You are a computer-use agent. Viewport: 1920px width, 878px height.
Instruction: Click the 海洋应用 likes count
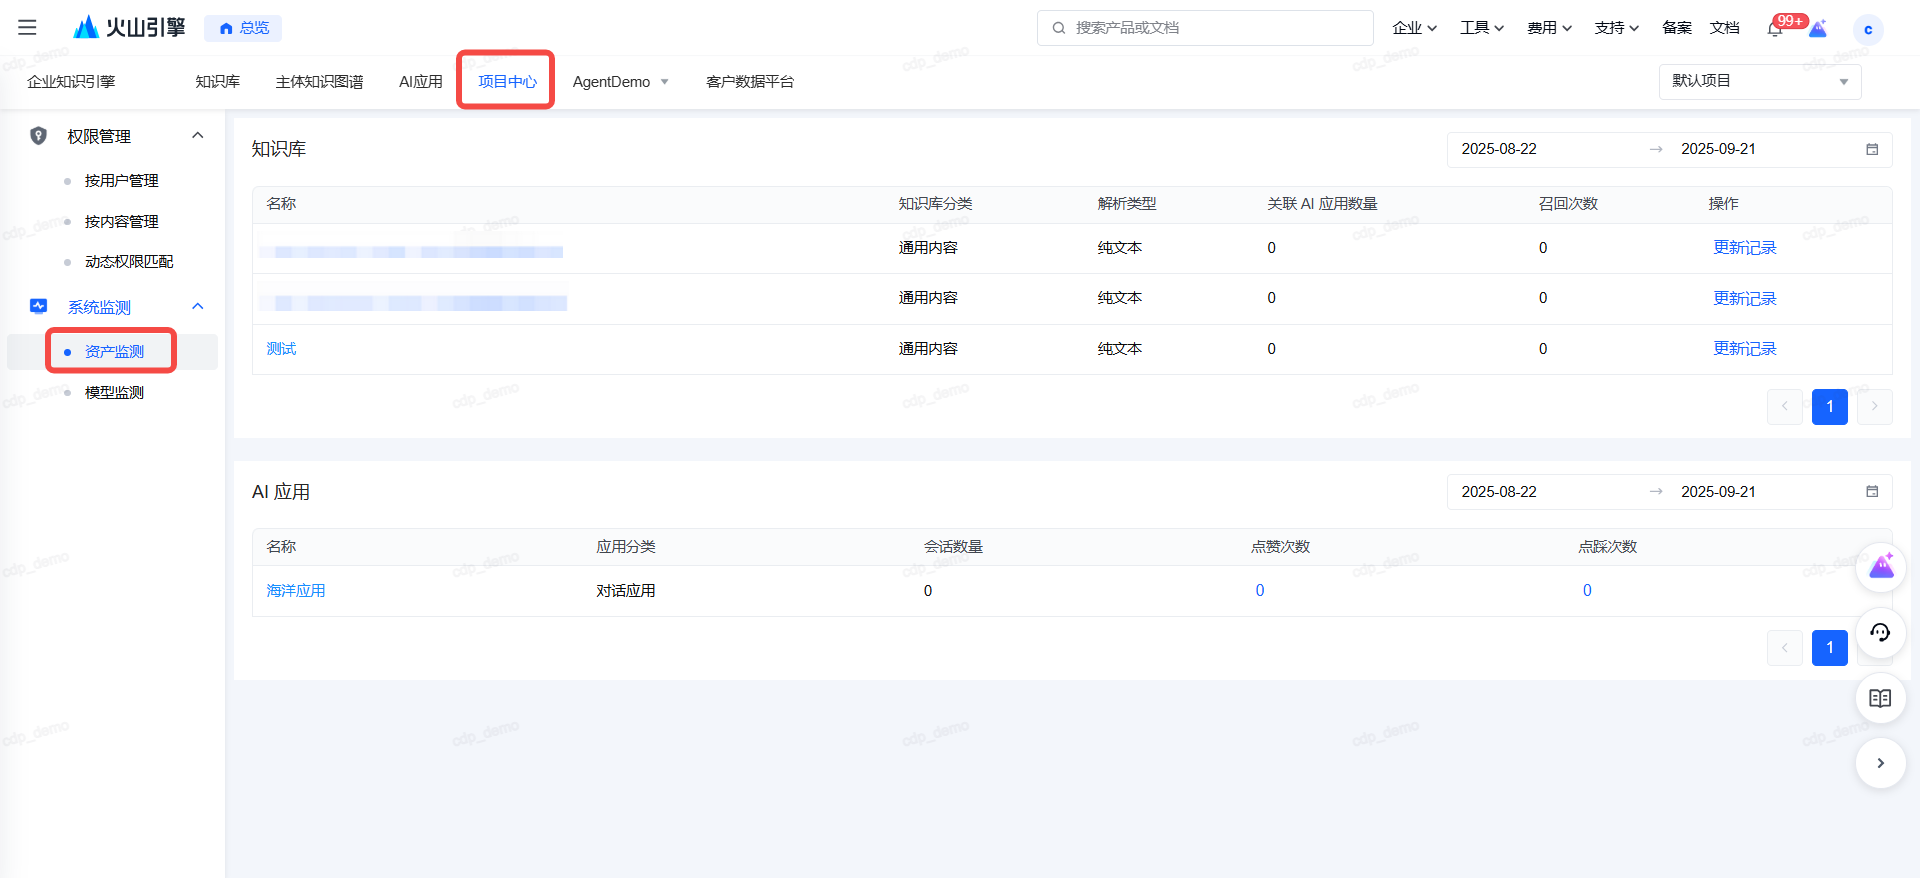pos(1260,591)
